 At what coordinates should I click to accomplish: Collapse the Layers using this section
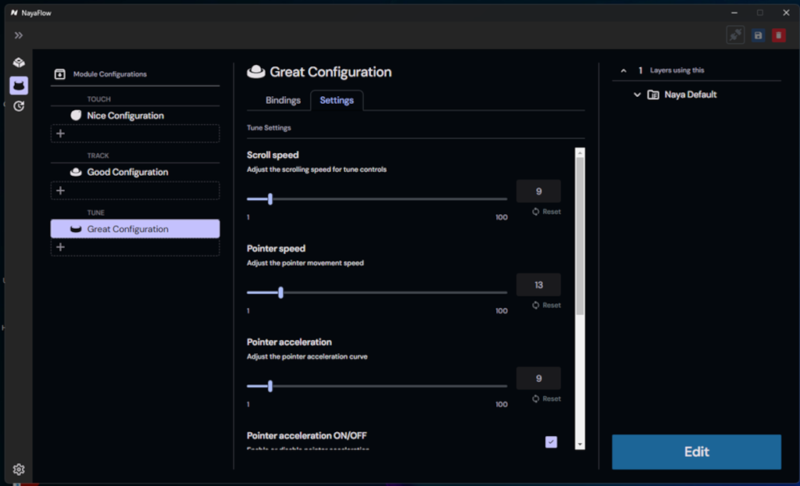[623, 71]
